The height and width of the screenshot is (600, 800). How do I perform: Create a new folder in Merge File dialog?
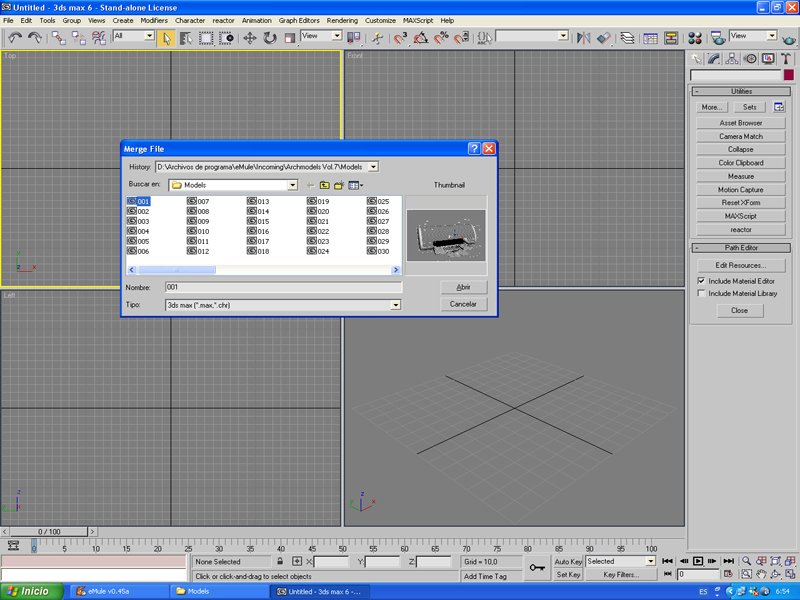(339, 185)
